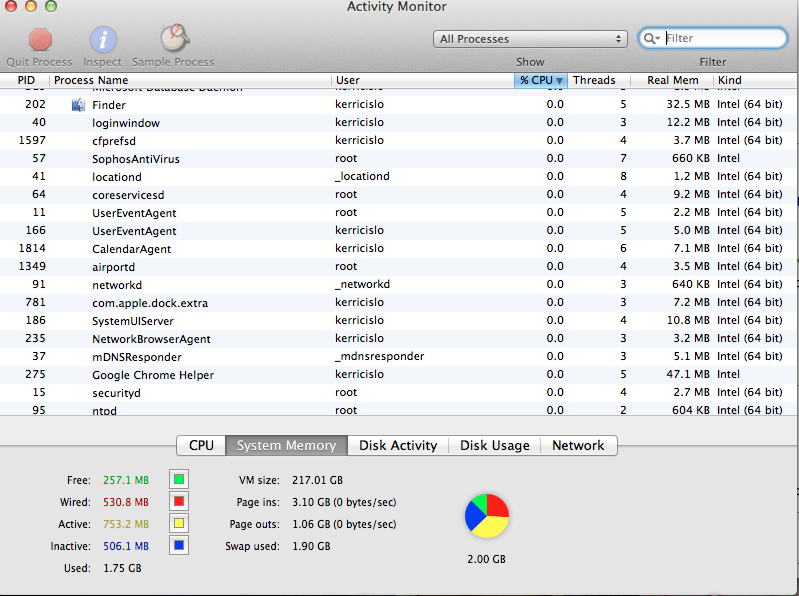Click the Quit Process stop-sign icon
Screen dimensions: 799x596
(x=40, y=40)
